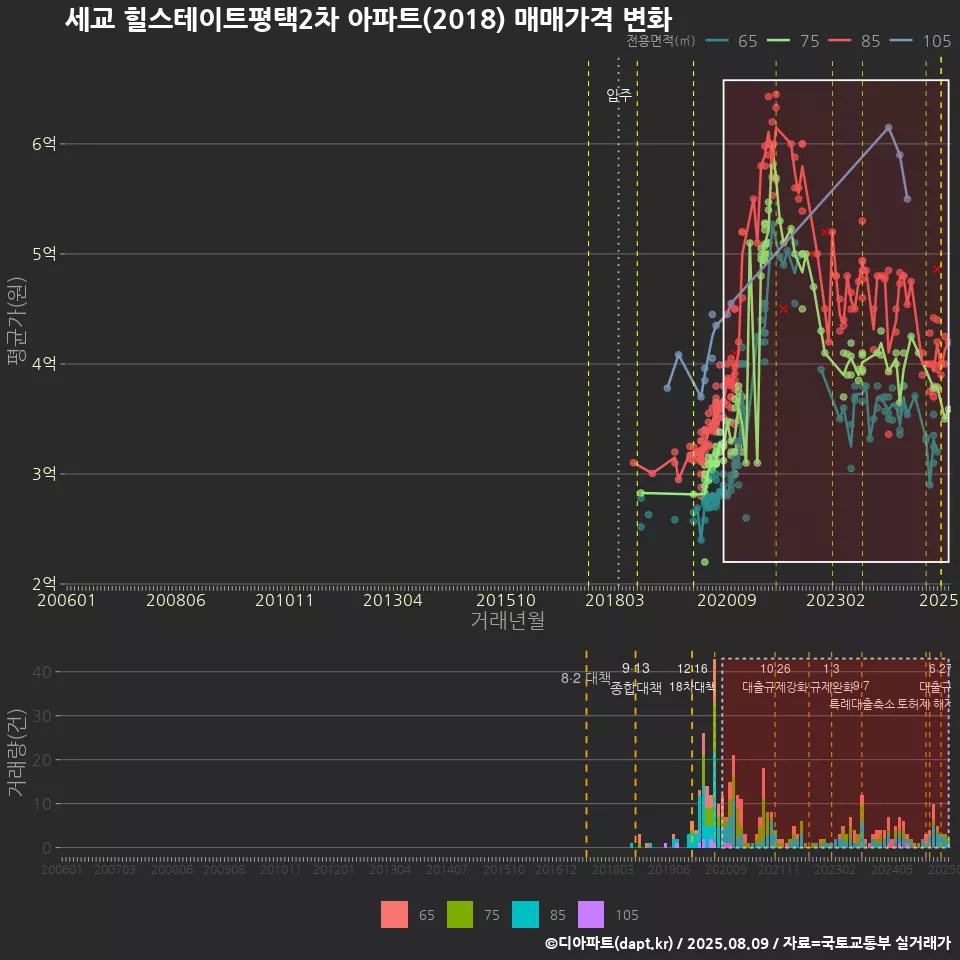Click the '전용면적(㎡)' legend heading
960x960 pixels.
(661, 41)
